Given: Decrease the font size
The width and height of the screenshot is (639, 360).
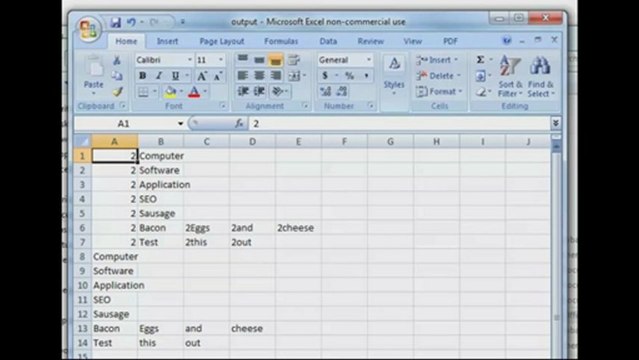Looking at the screenshot, I should [x=218, y=76].
